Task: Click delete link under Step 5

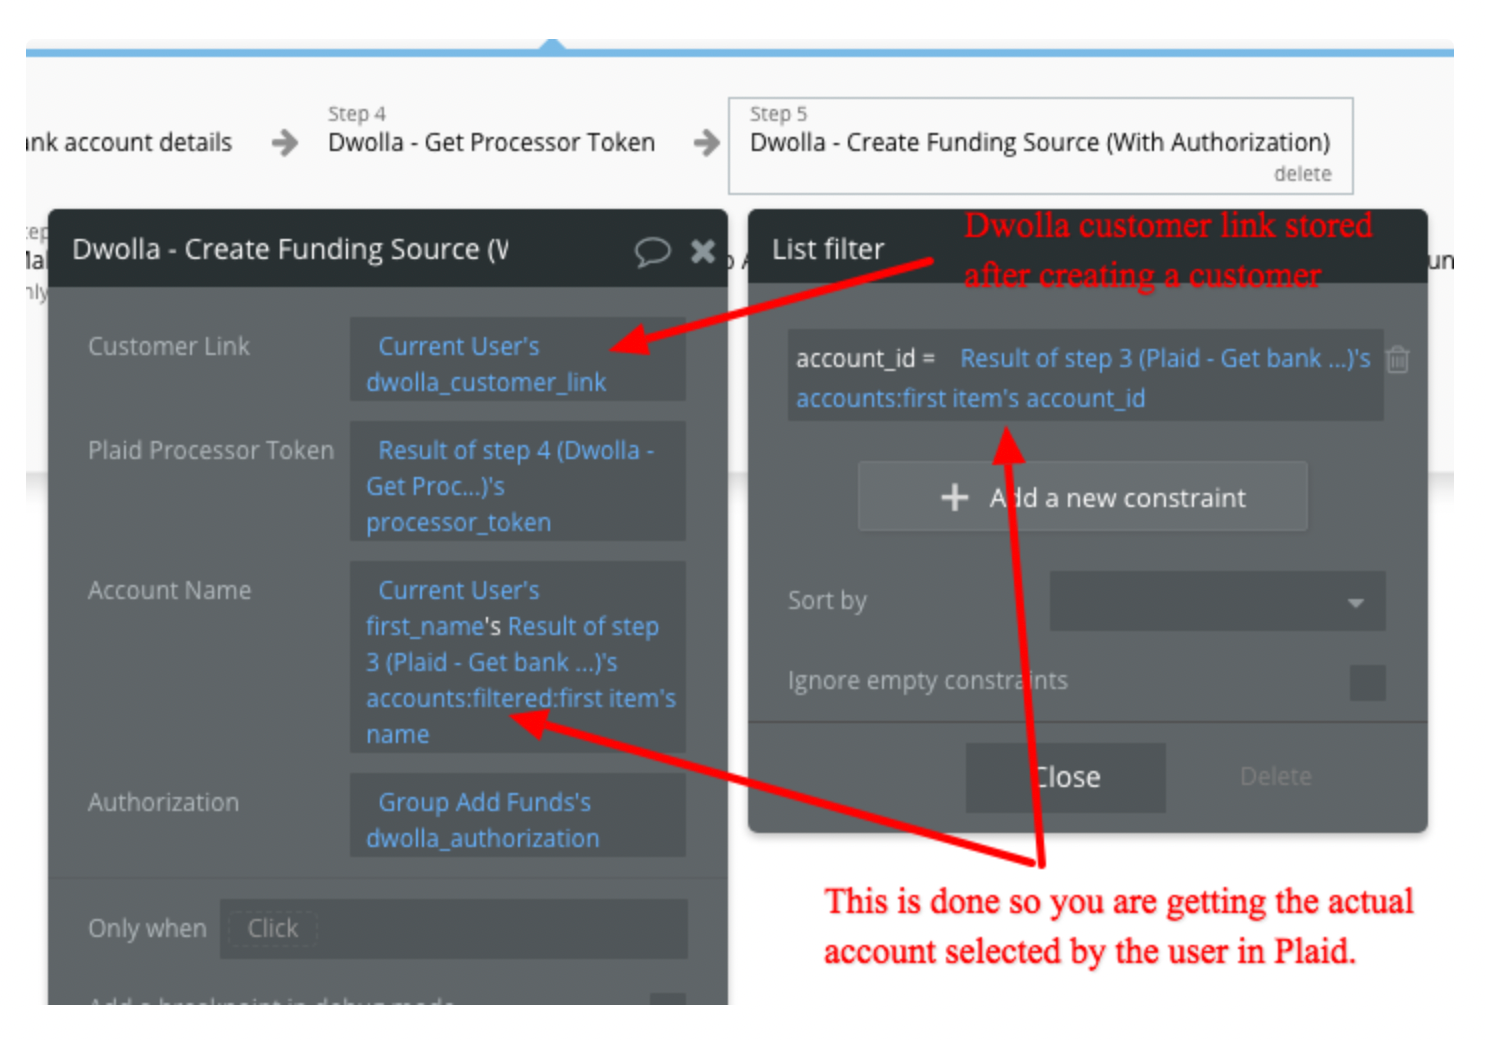Action: (x=1302, y=174)
